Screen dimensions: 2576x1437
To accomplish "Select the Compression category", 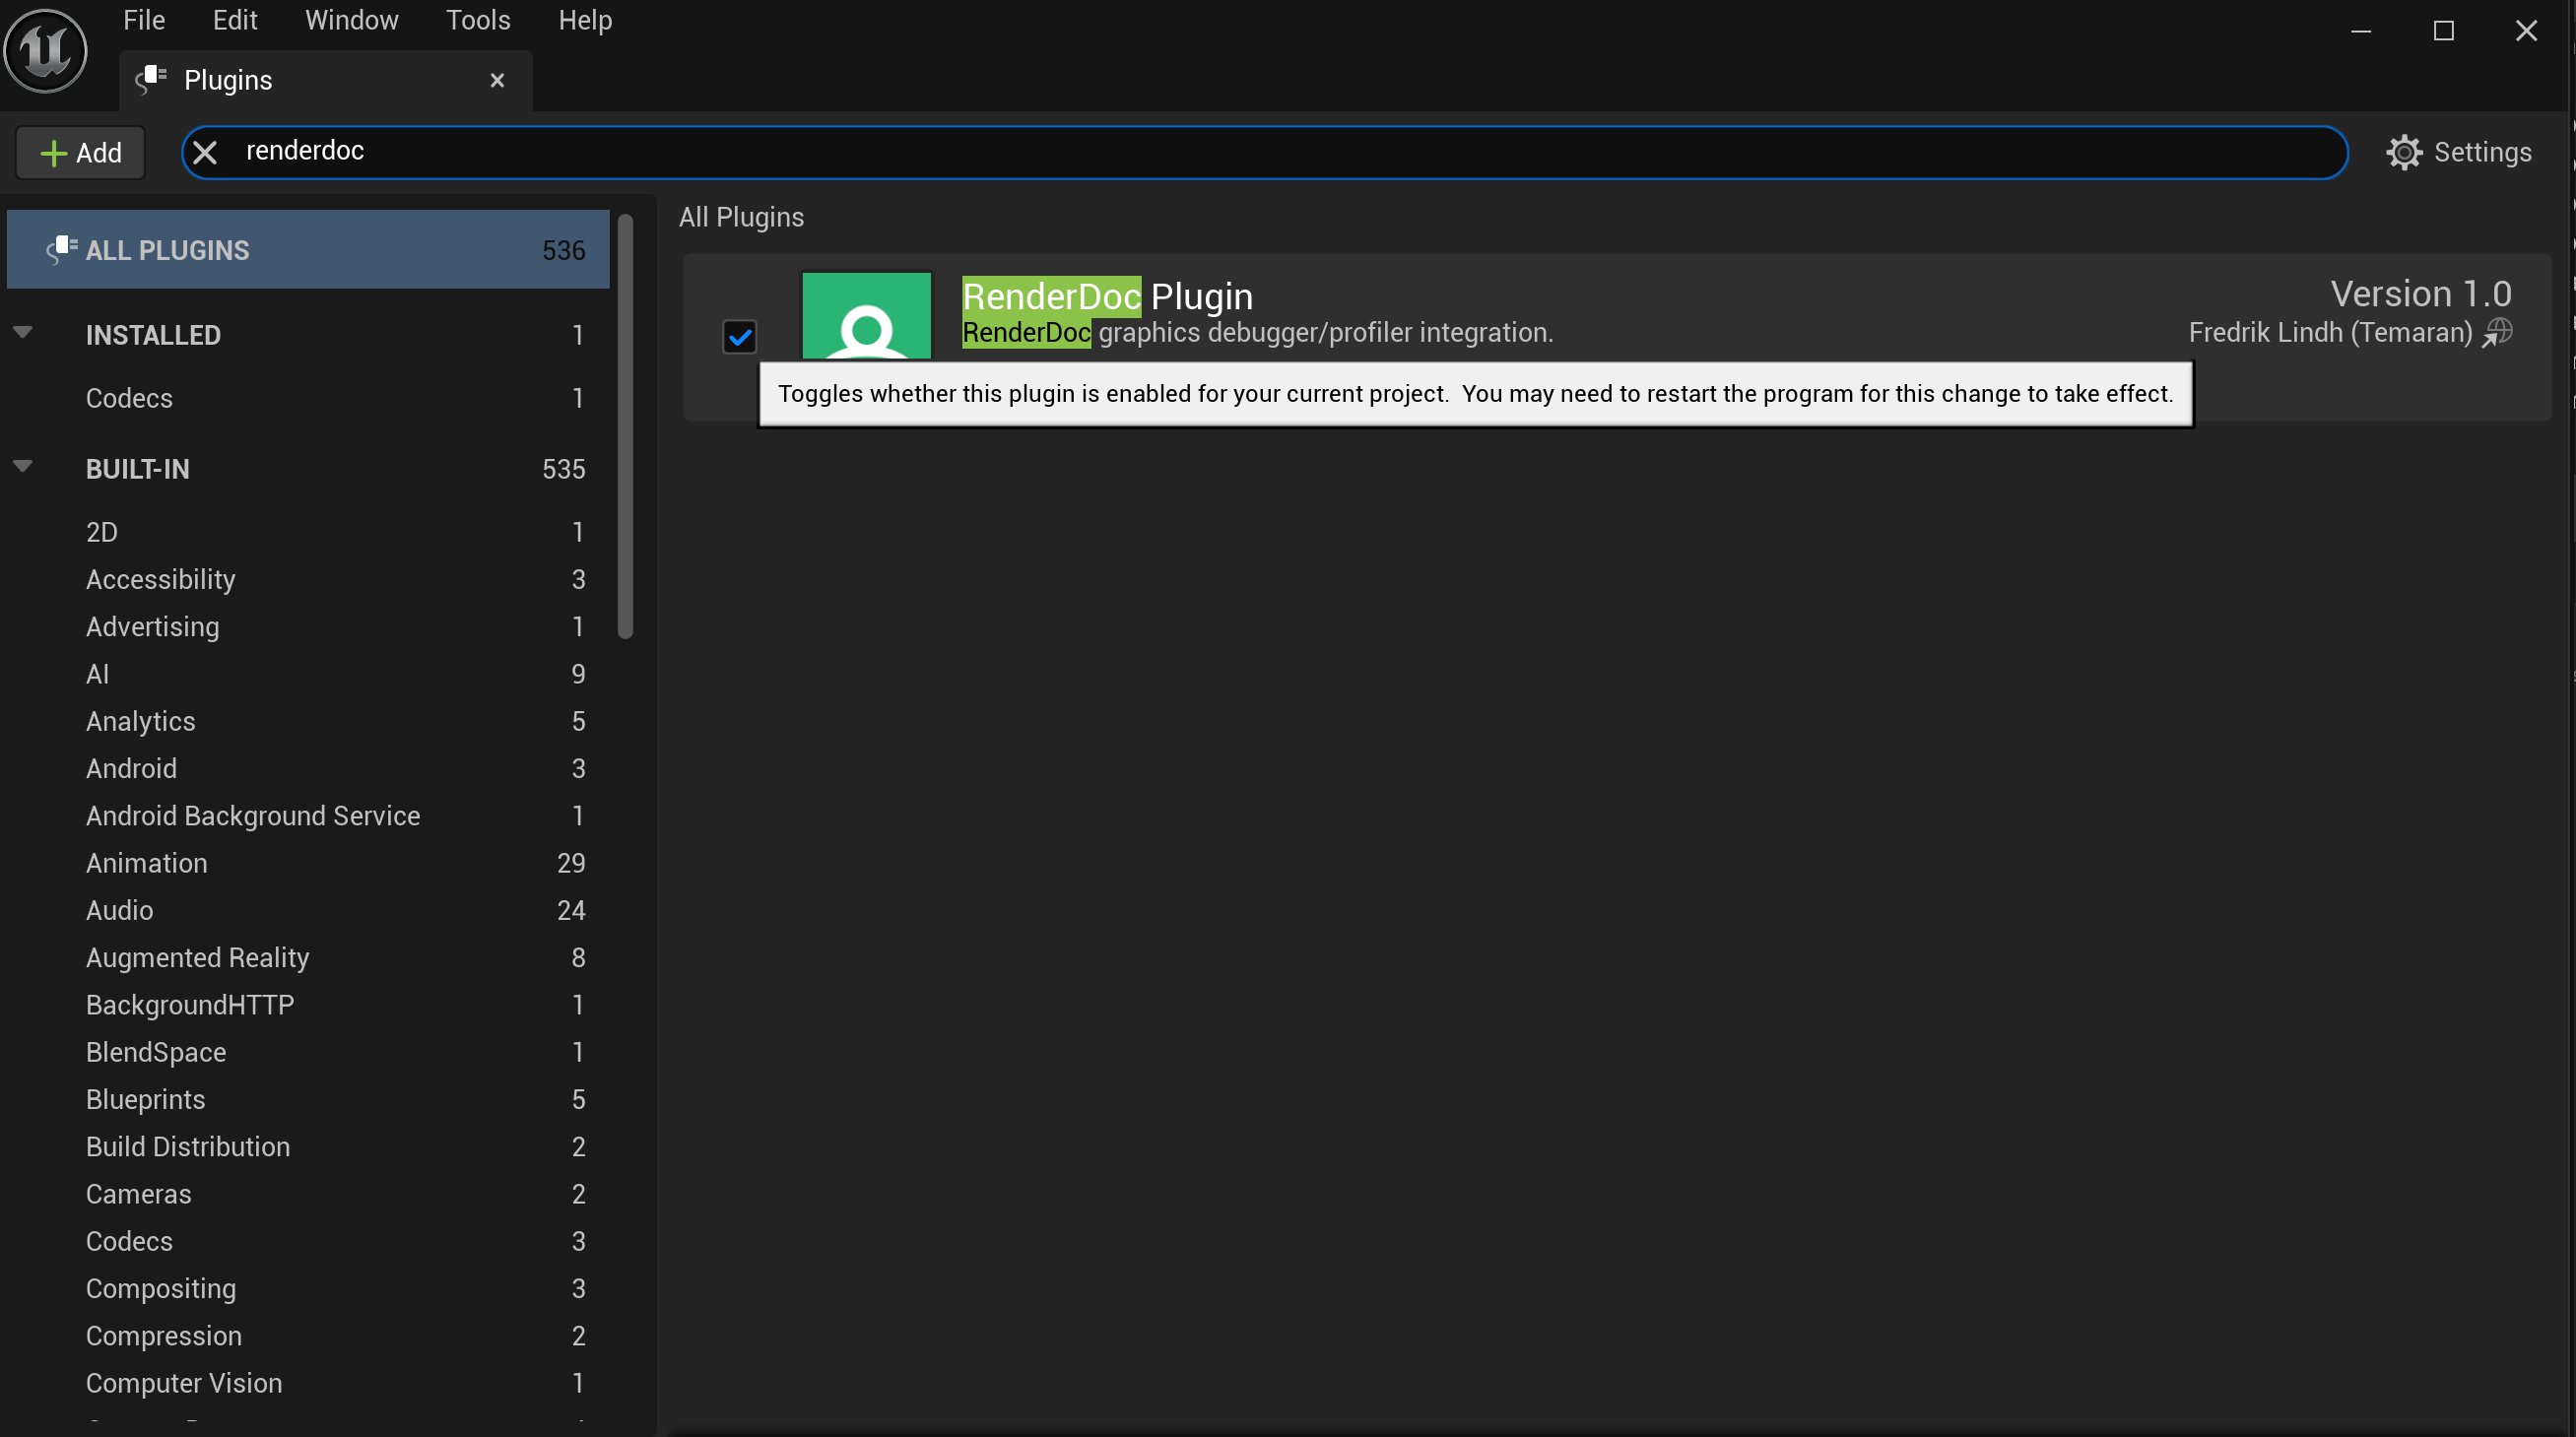I will coord(308,1335).
